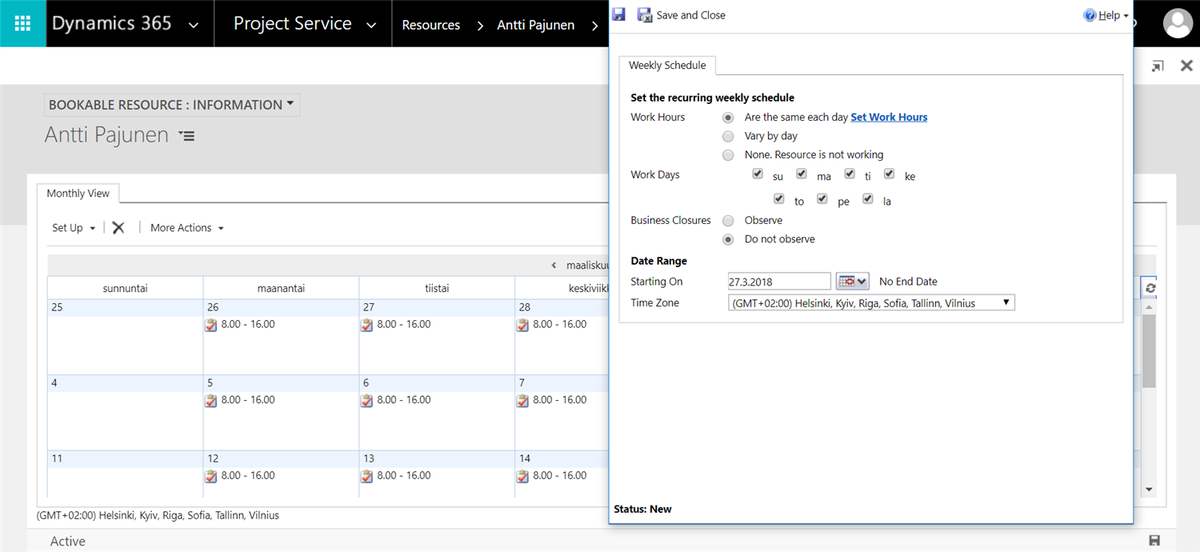Select the Monthly View tab

(79, 193)
